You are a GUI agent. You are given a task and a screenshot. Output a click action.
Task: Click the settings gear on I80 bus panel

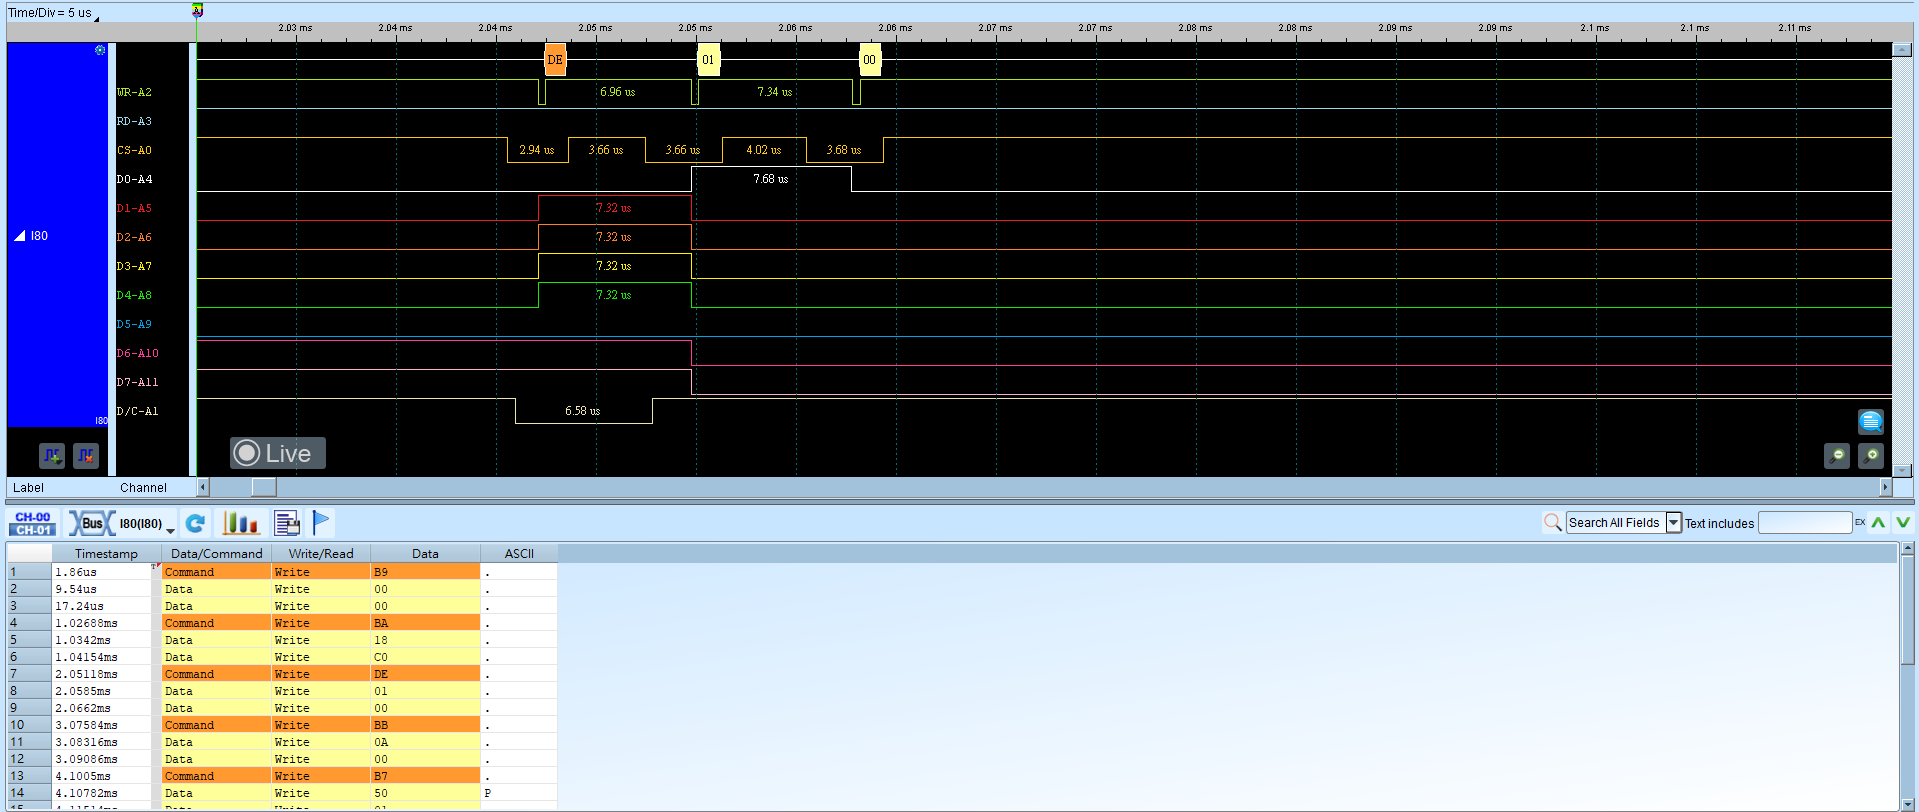(100, 50)
